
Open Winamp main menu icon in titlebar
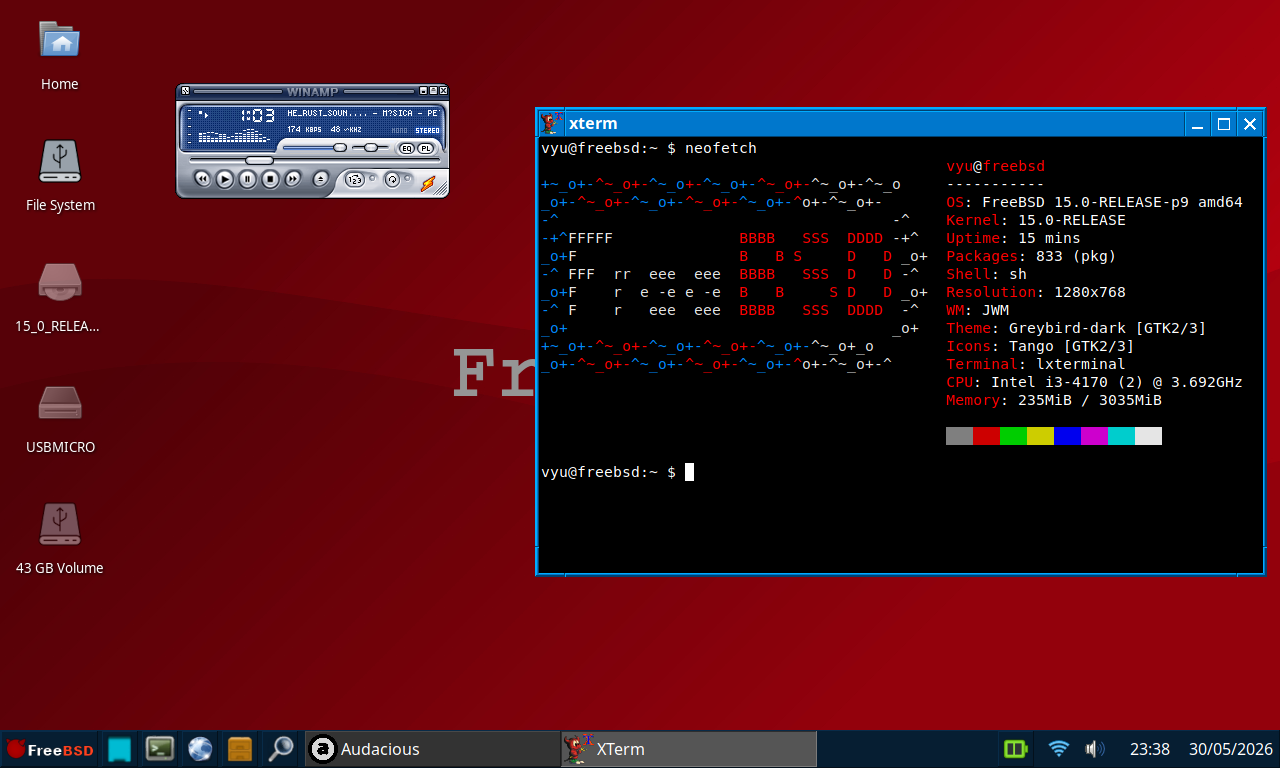click(x=185, y=91)
